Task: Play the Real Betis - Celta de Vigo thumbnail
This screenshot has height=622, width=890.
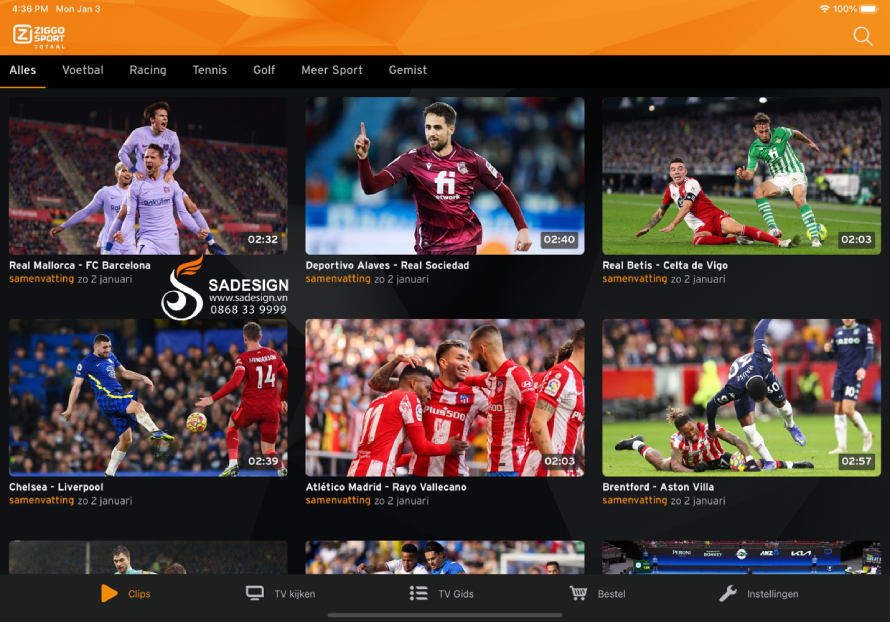Action: (x=741, y=175)
